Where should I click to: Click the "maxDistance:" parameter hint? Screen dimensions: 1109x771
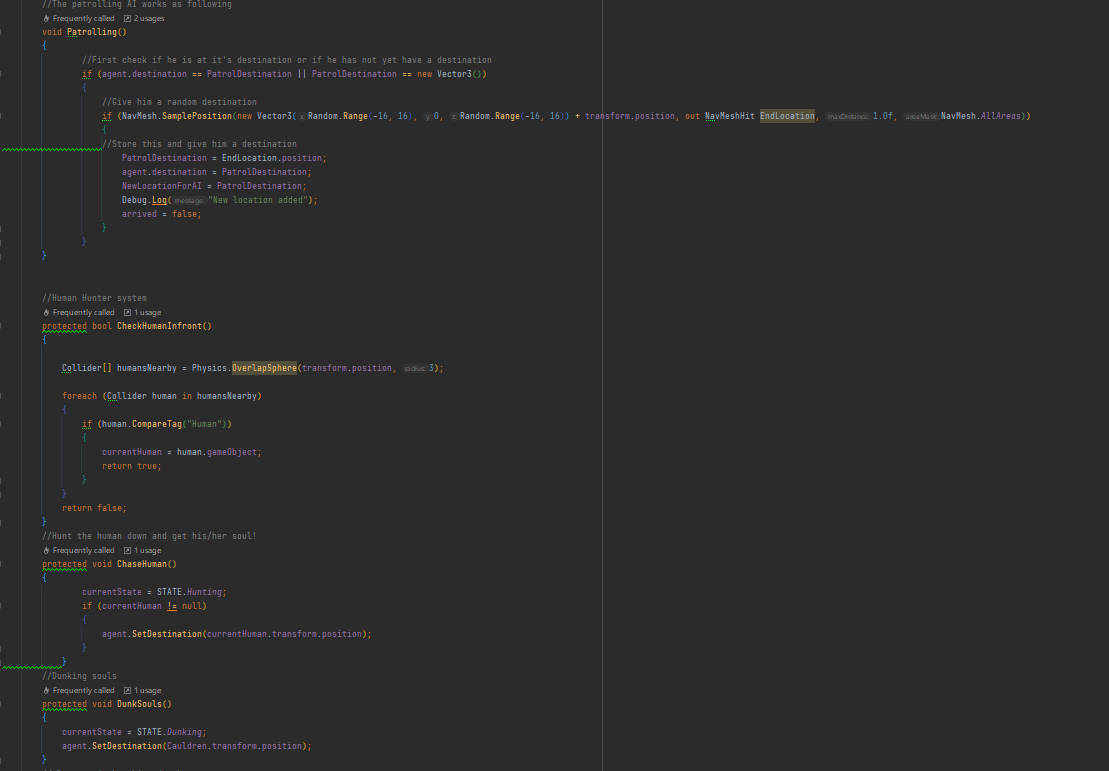pos(848,117)
